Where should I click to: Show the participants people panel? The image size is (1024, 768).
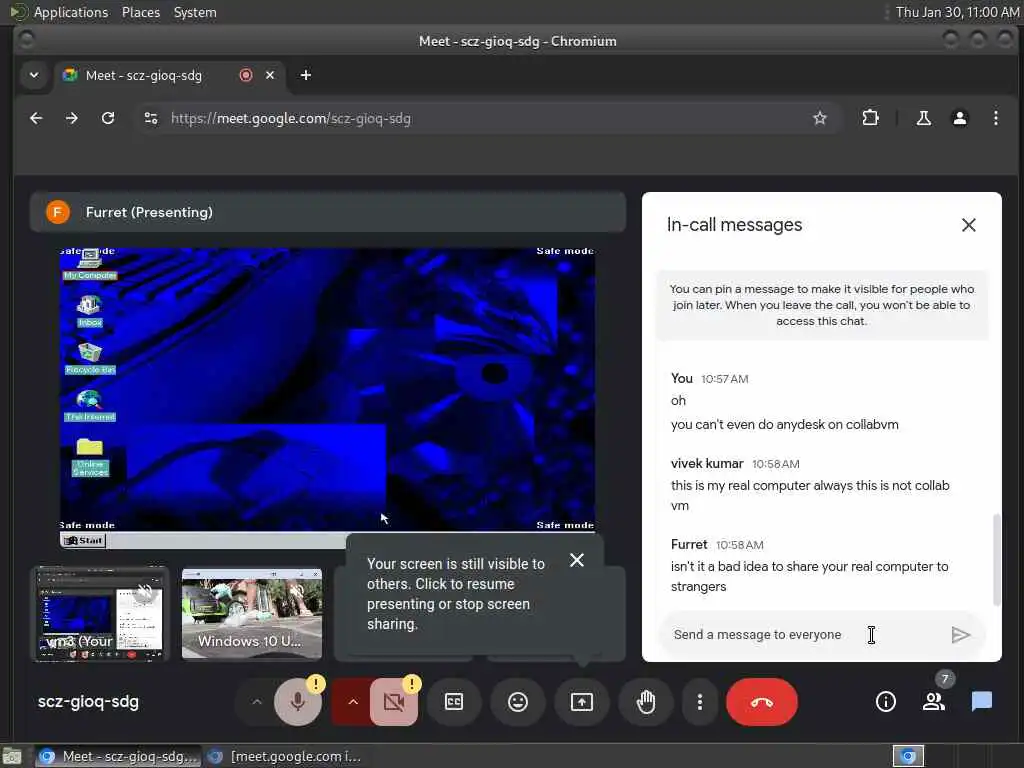(934, 702)
